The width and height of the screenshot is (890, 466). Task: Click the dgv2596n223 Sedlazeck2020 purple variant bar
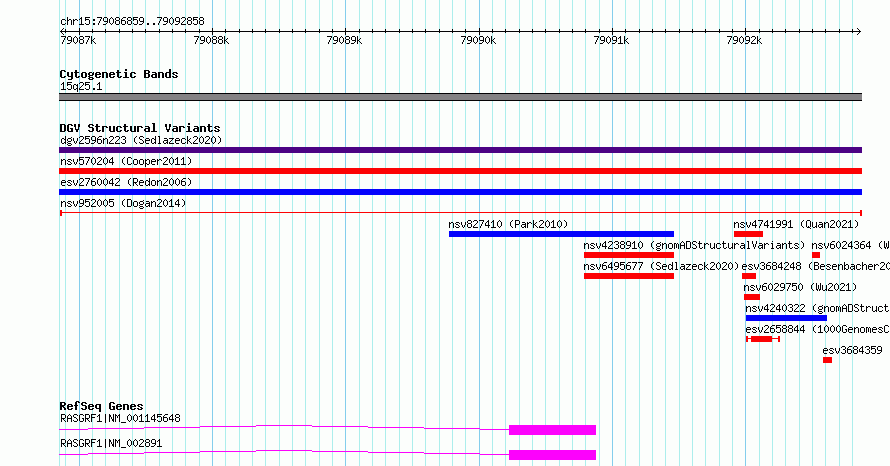click(x=460, y=150)
